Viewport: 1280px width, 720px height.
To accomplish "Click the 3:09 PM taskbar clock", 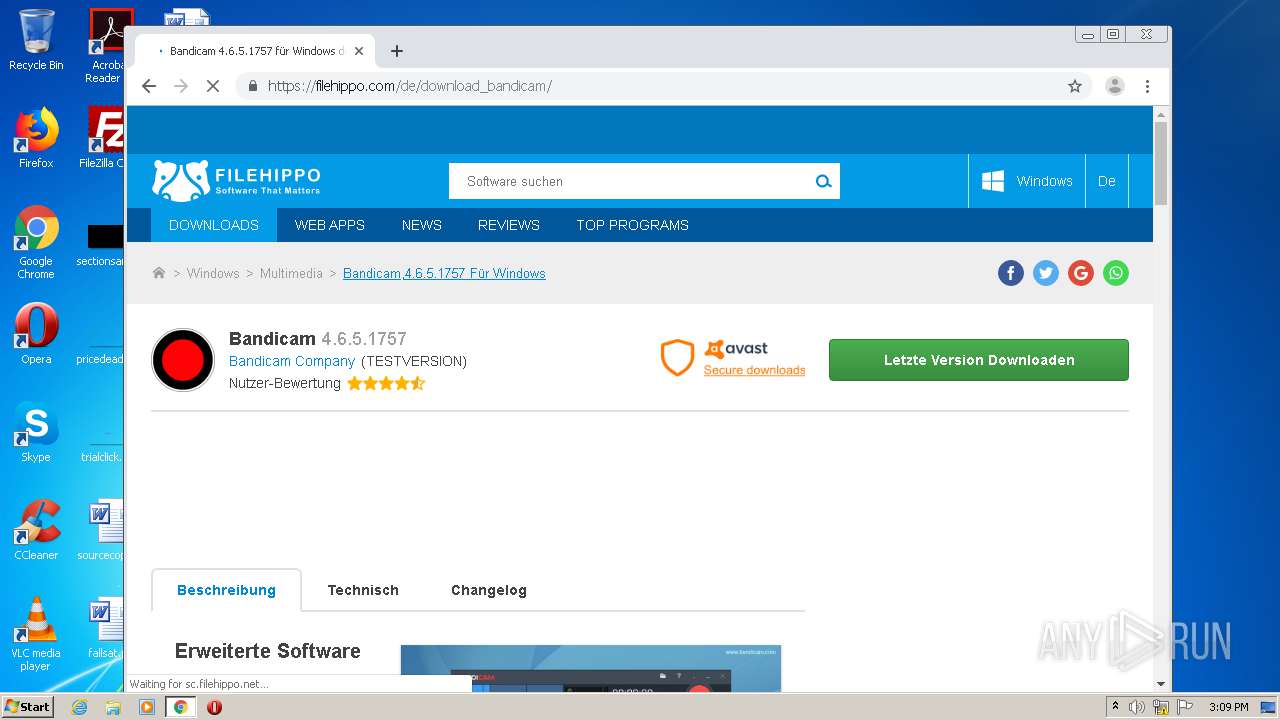I will point(1228,707).
